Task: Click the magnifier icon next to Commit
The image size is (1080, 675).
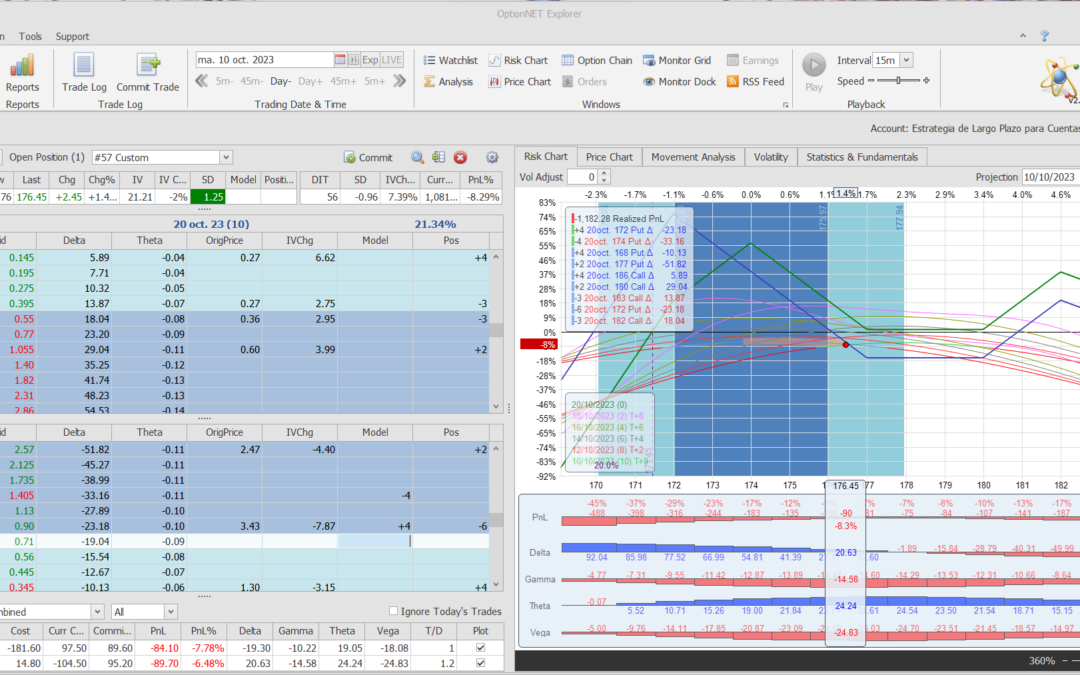Action: click(418, 157)
